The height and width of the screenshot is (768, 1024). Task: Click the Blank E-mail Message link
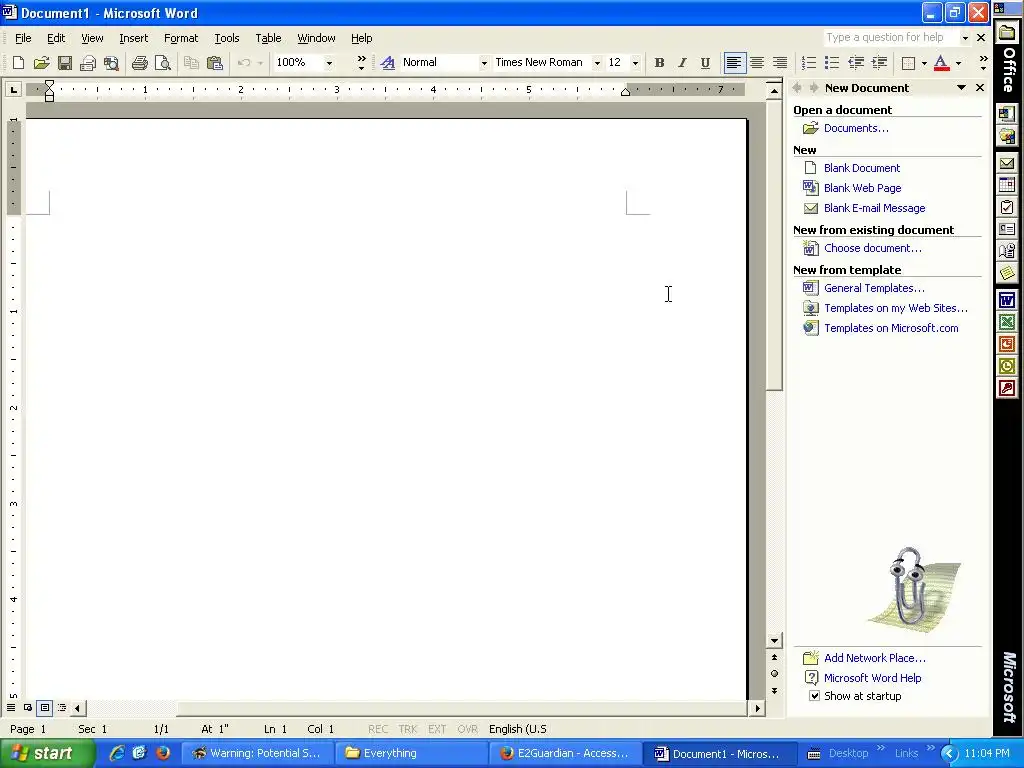coord(874,208)
